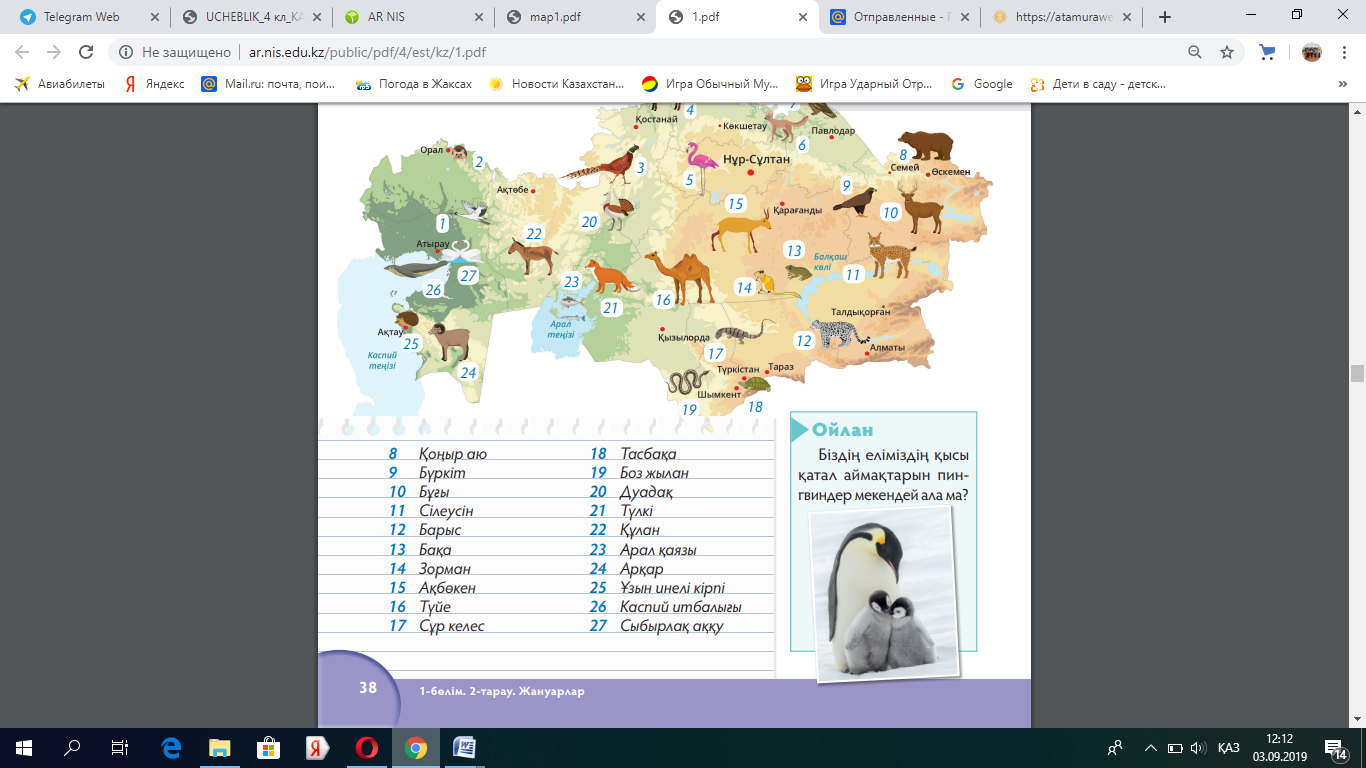
Task: Open Microsoft Store from the taskbar
Action: point(269,747)
